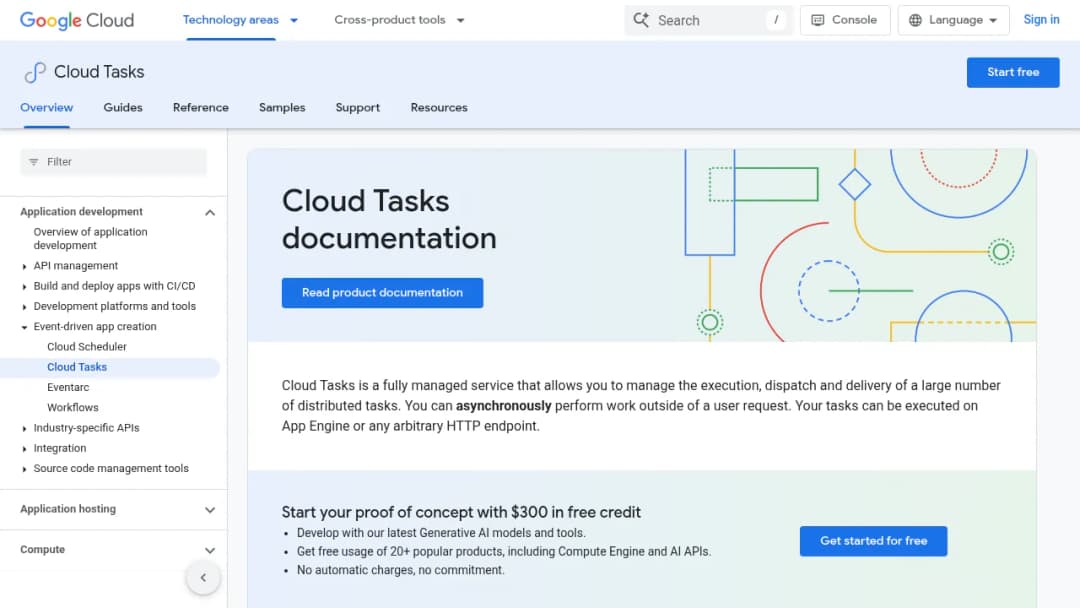
Task: Click Get started for free button
Action: click(x=873, y=541)
